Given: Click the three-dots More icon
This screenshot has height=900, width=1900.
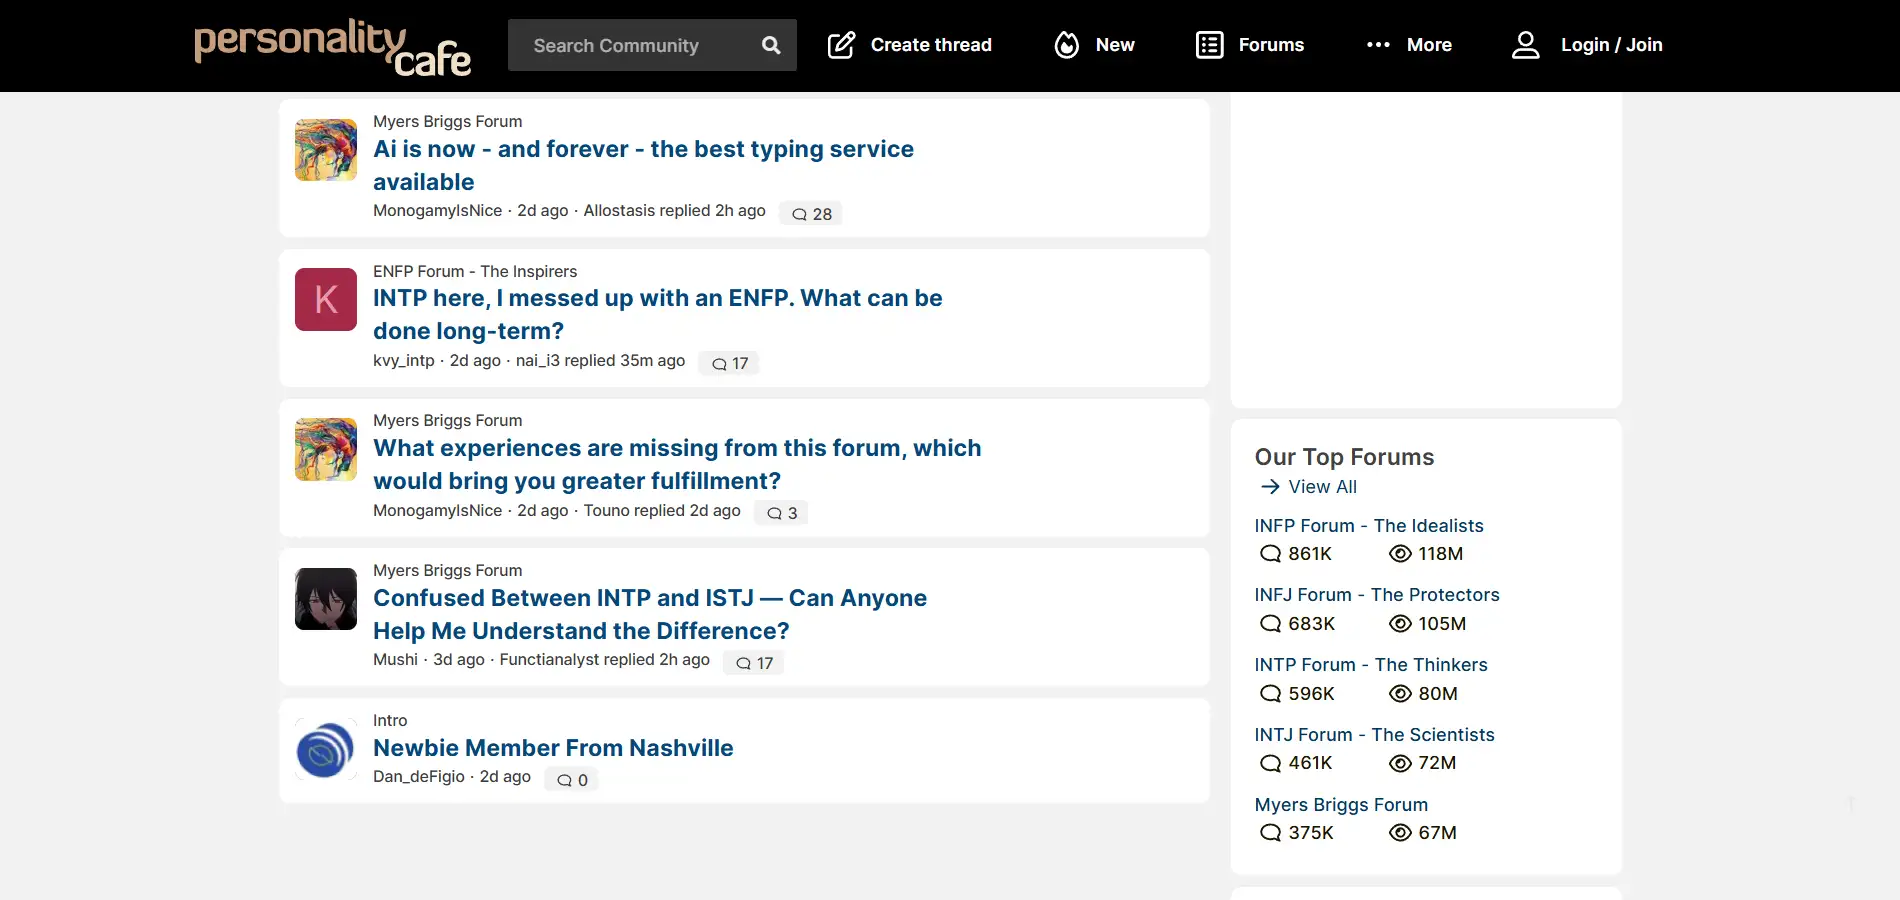Looking at the screenshot, I should (1378, 45).
